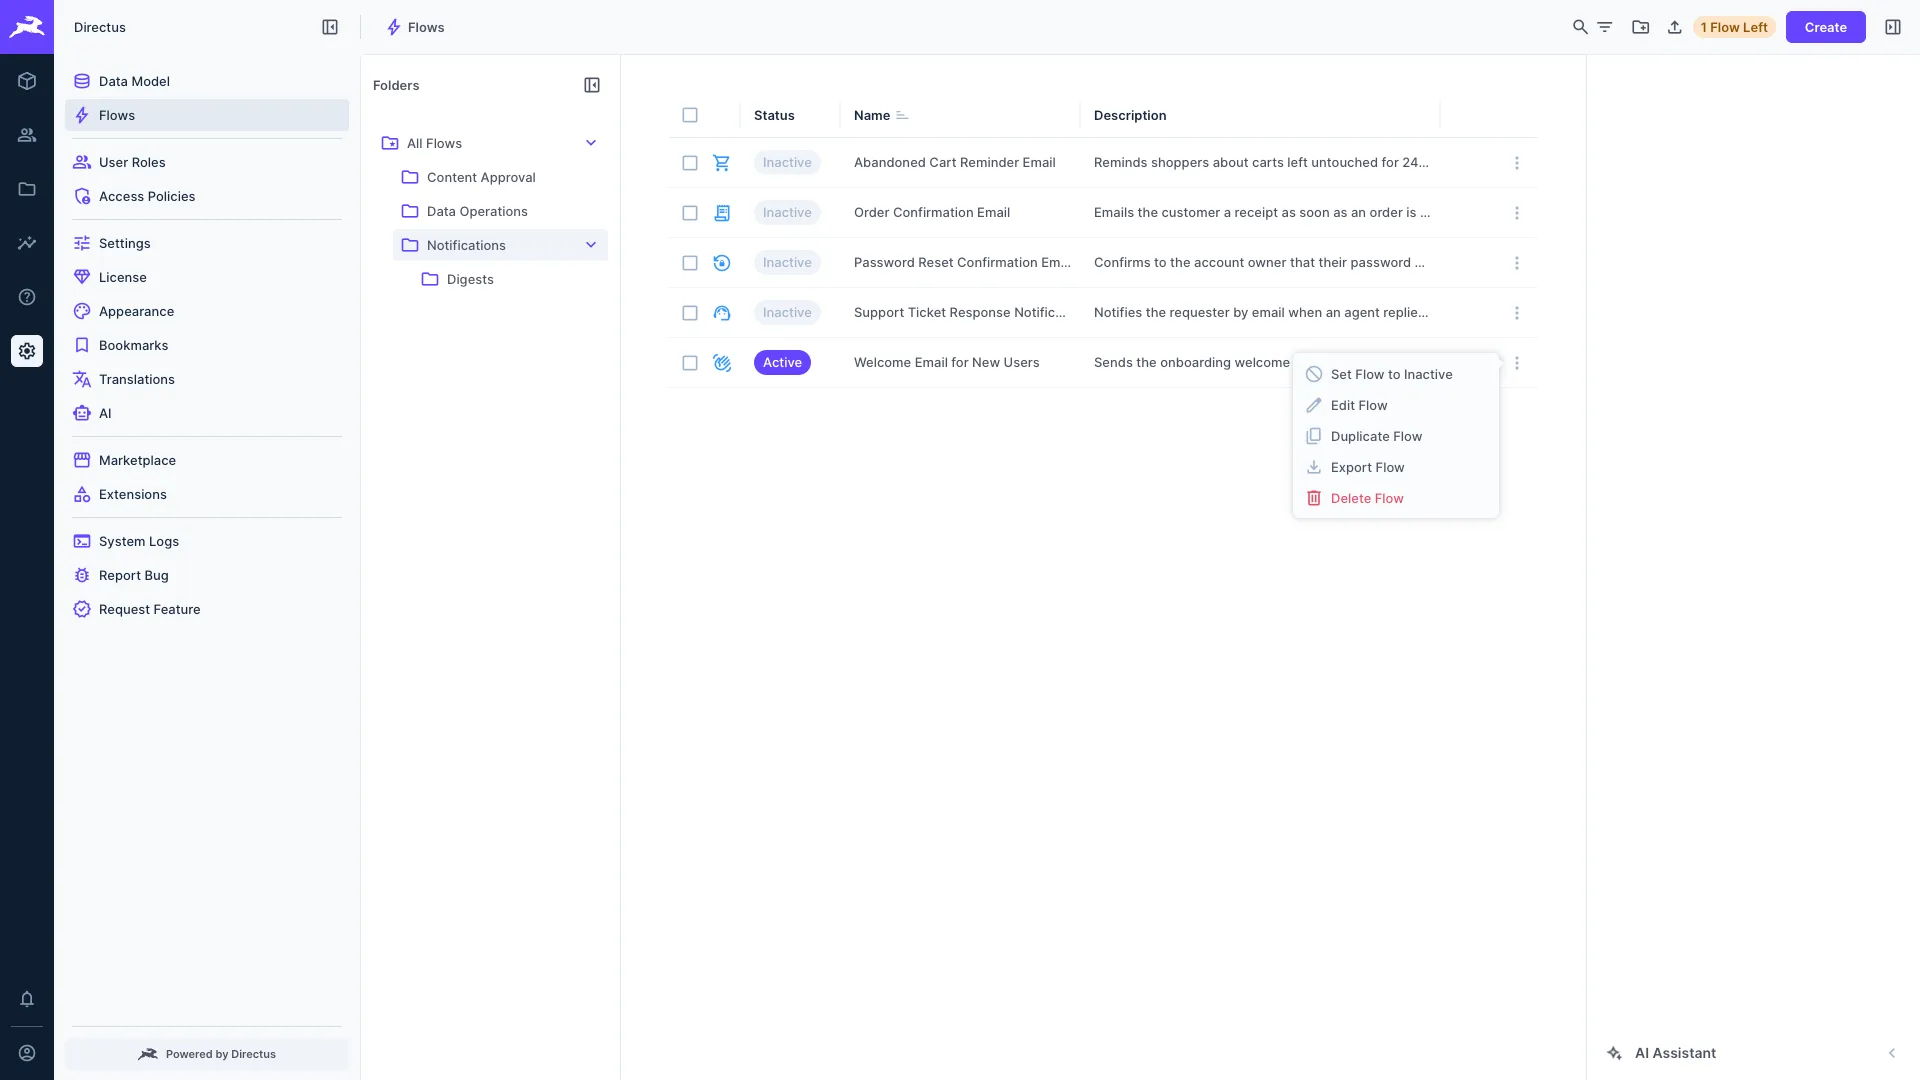
Task: Open User Roles in the sidebar
Action: (x=207, y=162)
